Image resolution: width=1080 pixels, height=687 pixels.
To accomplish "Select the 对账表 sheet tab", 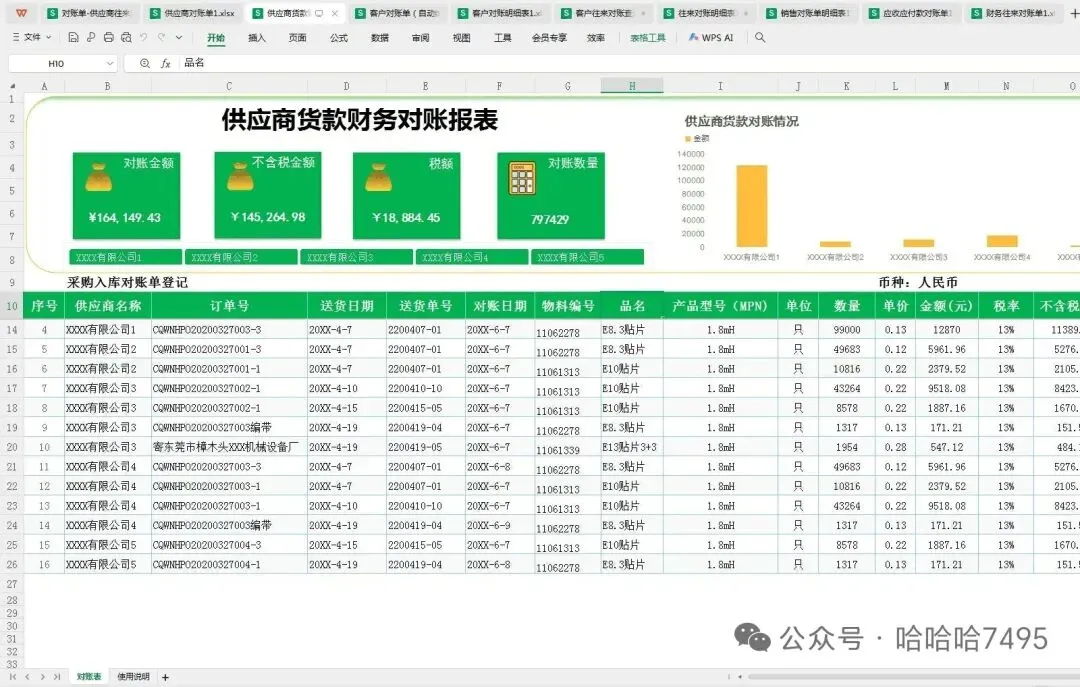I will tap(89, 677).
